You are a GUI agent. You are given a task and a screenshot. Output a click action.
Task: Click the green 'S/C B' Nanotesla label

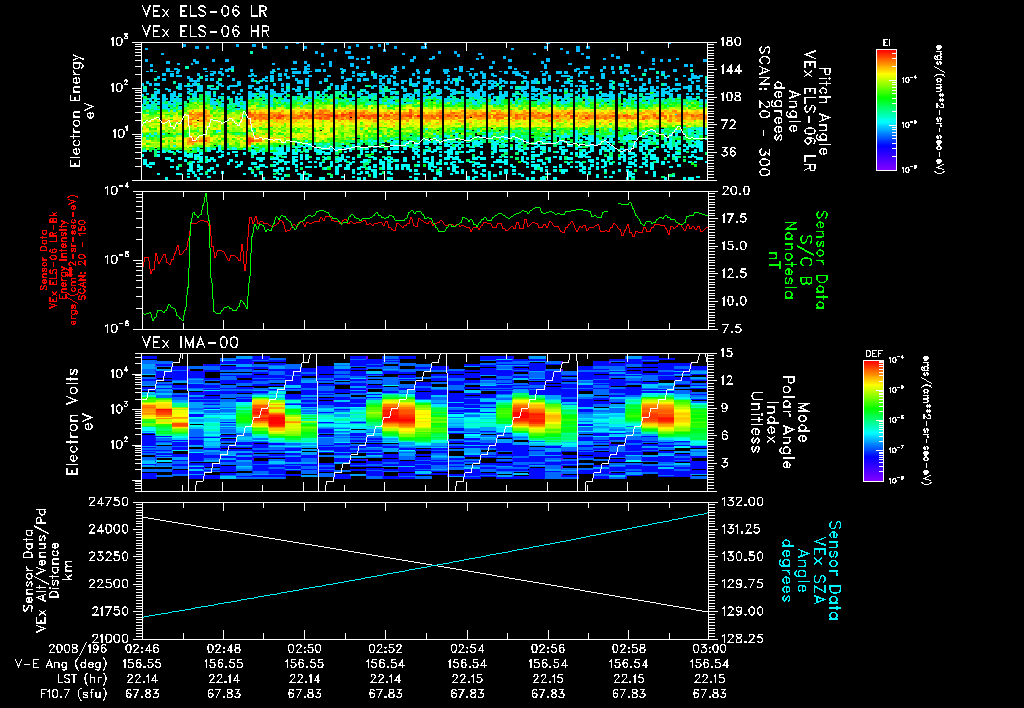click(805, 260)
